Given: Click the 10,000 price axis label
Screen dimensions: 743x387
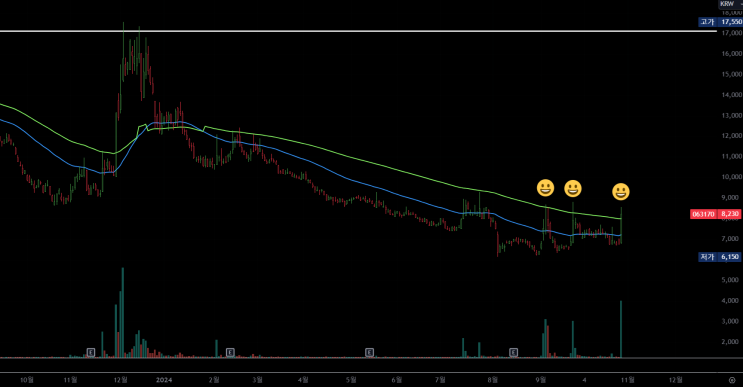Looking at the screenshot, I should pyautogui.click(x=732, y=177).
